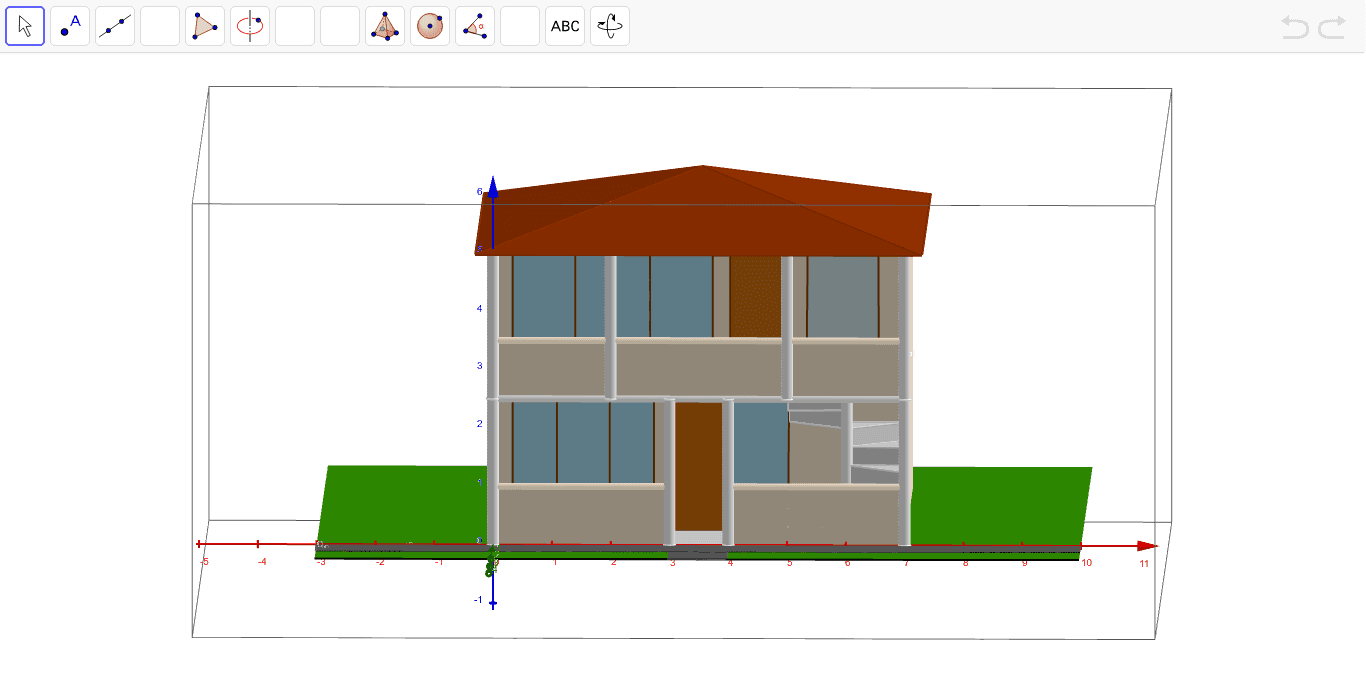The height and width of the screenshot is (675, 1366).
Task: Choose the Sphere tool
Action: (x=430, y=26)
